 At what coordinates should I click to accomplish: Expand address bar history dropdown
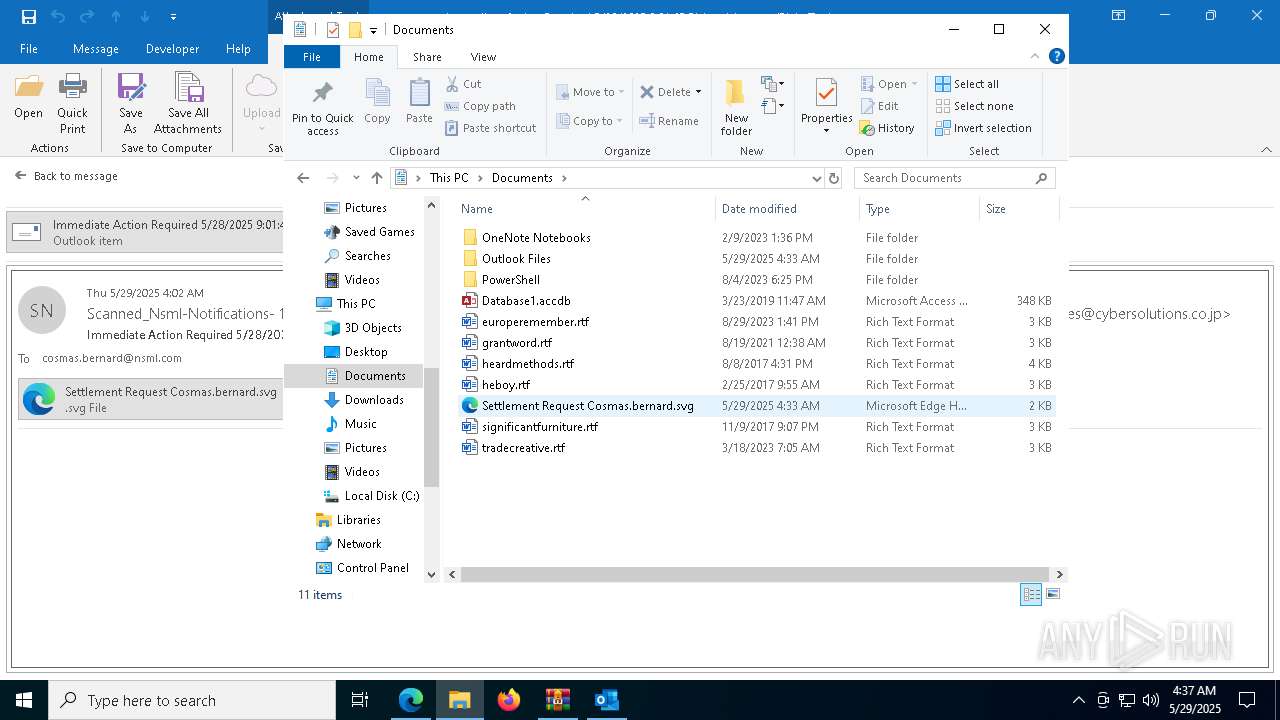tap(817, 178)
